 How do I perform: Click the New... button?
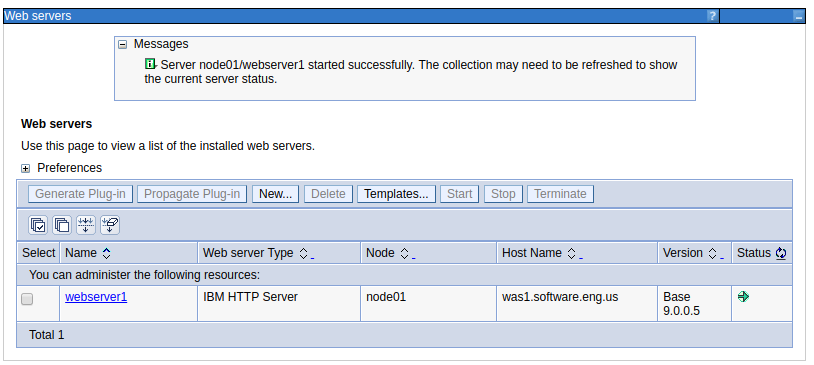click(x=276, y=194)
